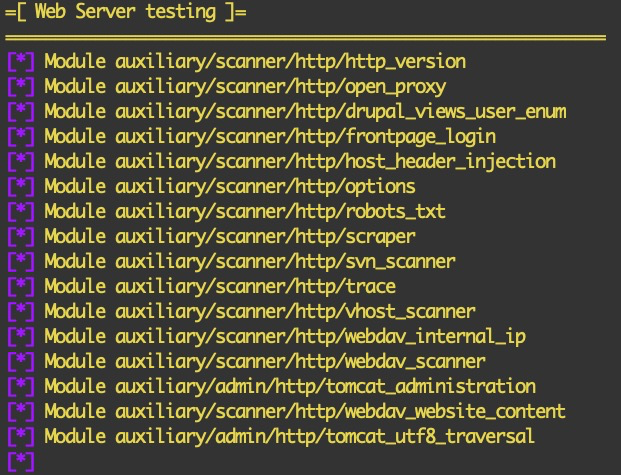621x475 pixels.
Task: Select the webdav_scanner module entry
Action: click(x=265, y=362)
